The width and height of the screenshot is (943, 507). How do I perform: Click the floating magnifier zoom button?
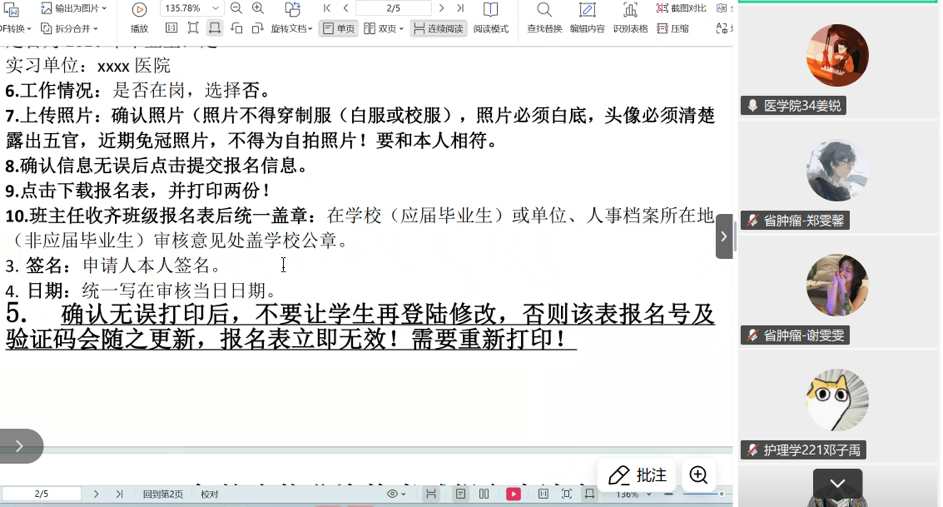click(698, 475)
